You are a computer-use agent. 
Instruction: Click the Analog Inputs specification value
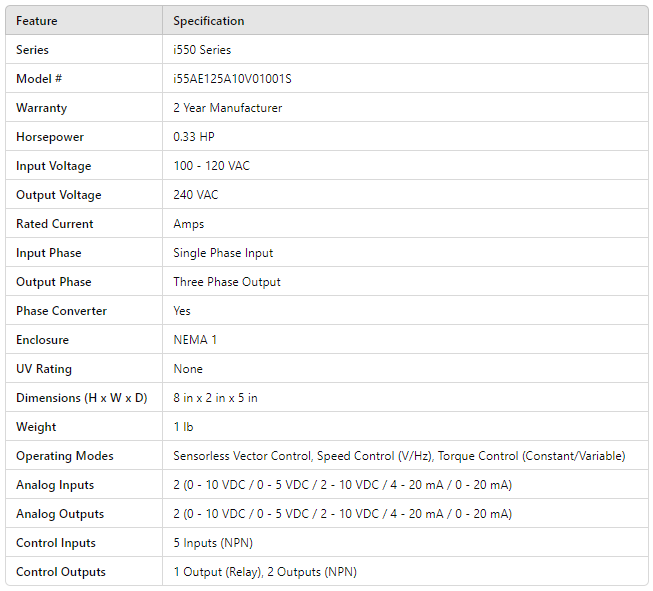(x=342, y=485)
